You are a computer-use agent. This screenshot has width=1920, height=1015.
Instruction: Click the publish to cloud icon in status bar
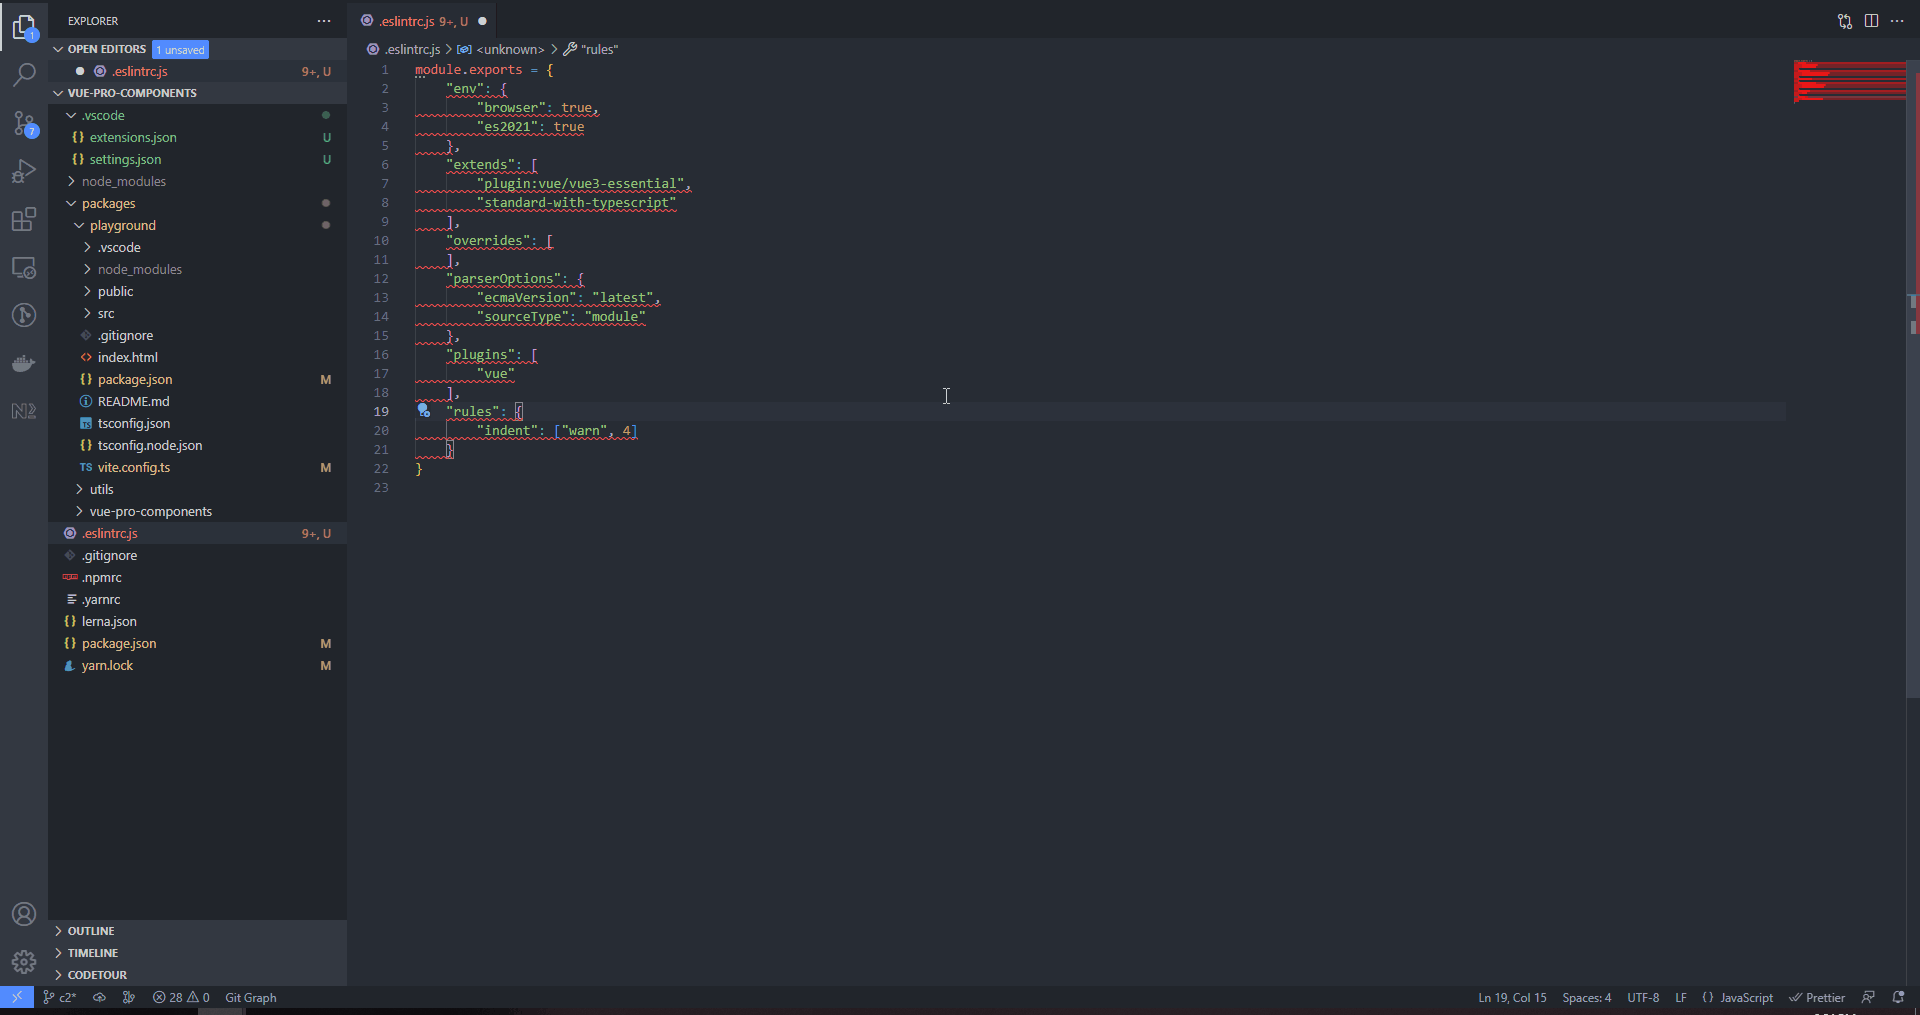[99, 997]
